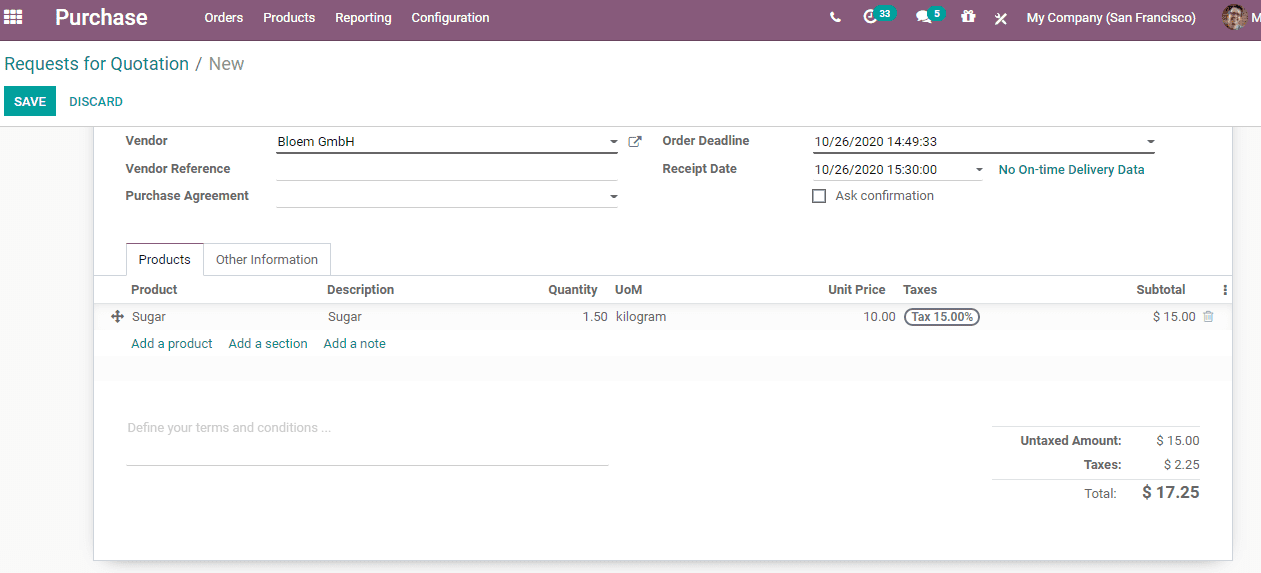This screenshot has height=573, width=1261.
Task: Click Add a note link
Action: pos(354,343)
